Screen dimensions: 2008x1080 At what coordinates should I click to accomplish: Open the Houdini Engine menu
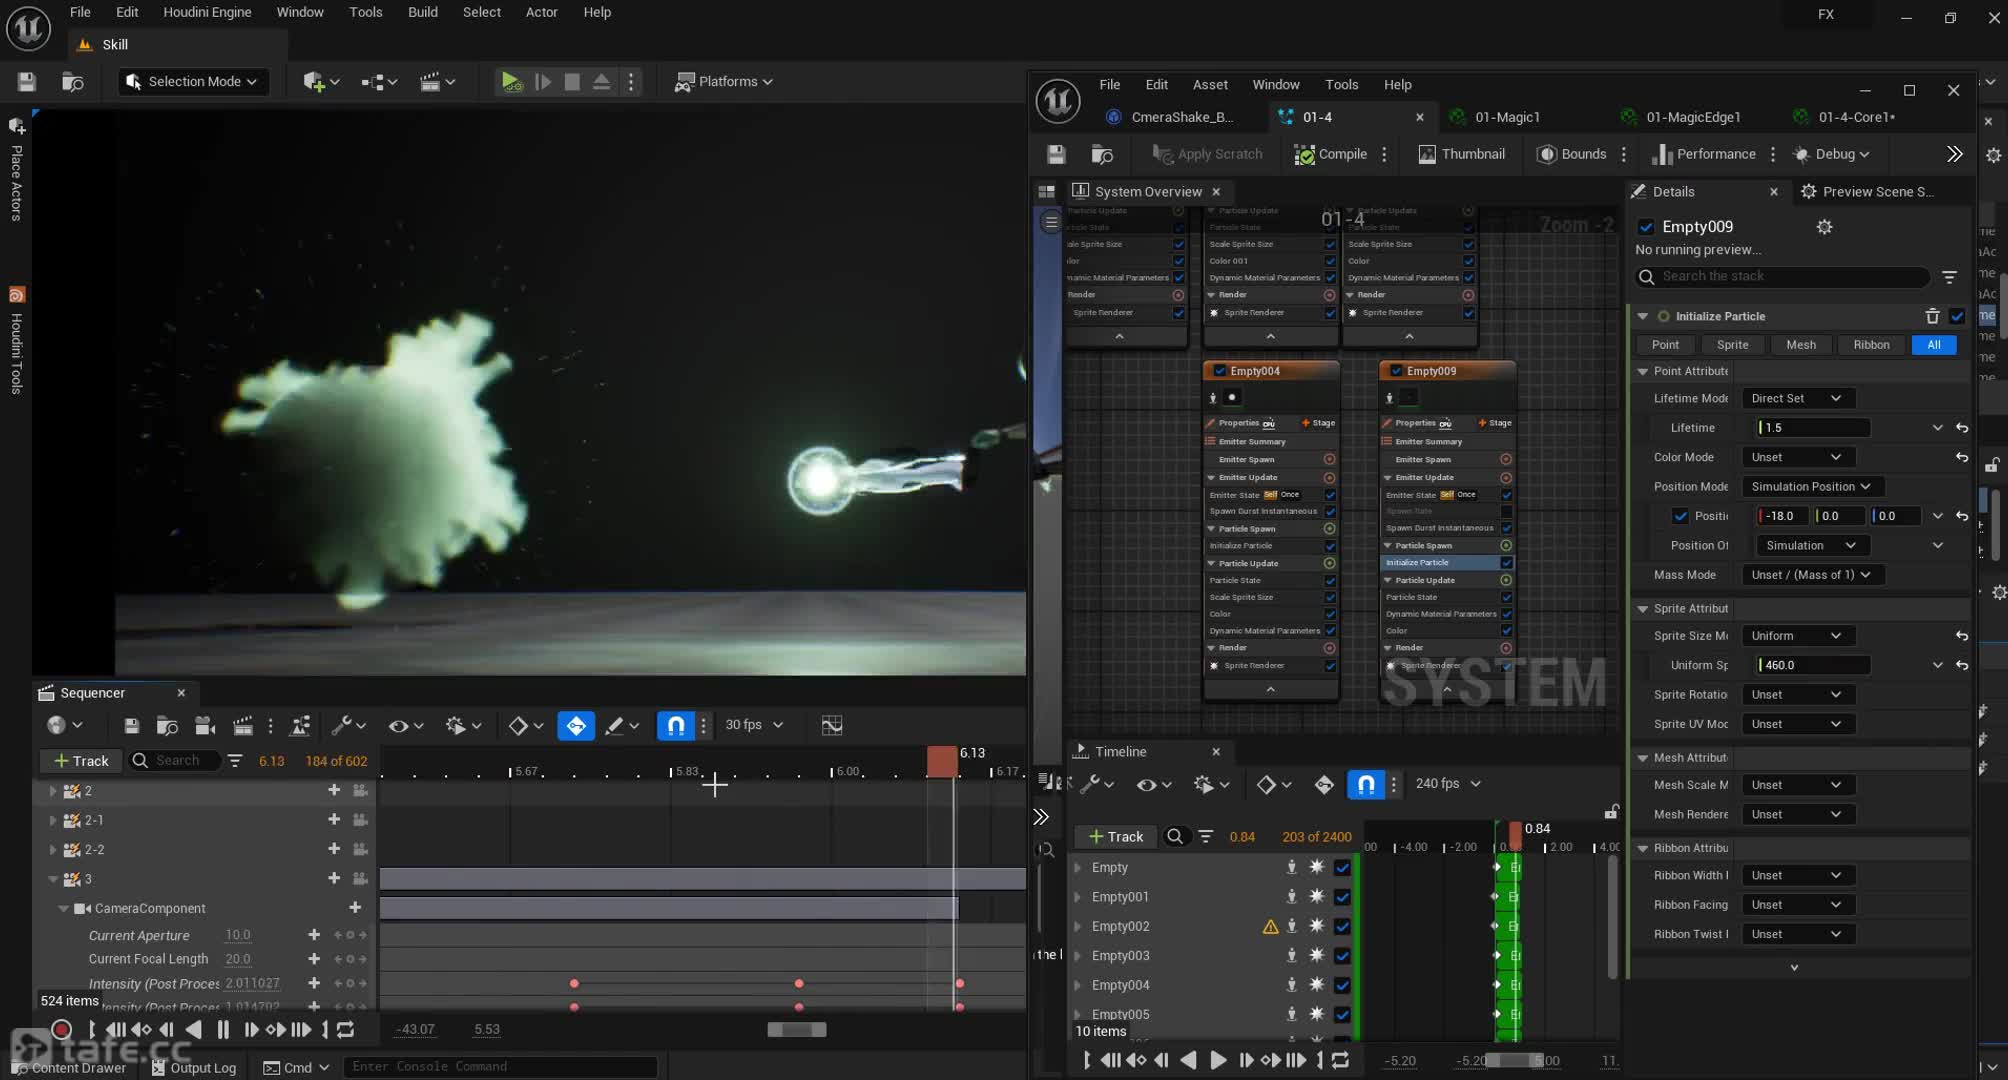coord(207,12)
